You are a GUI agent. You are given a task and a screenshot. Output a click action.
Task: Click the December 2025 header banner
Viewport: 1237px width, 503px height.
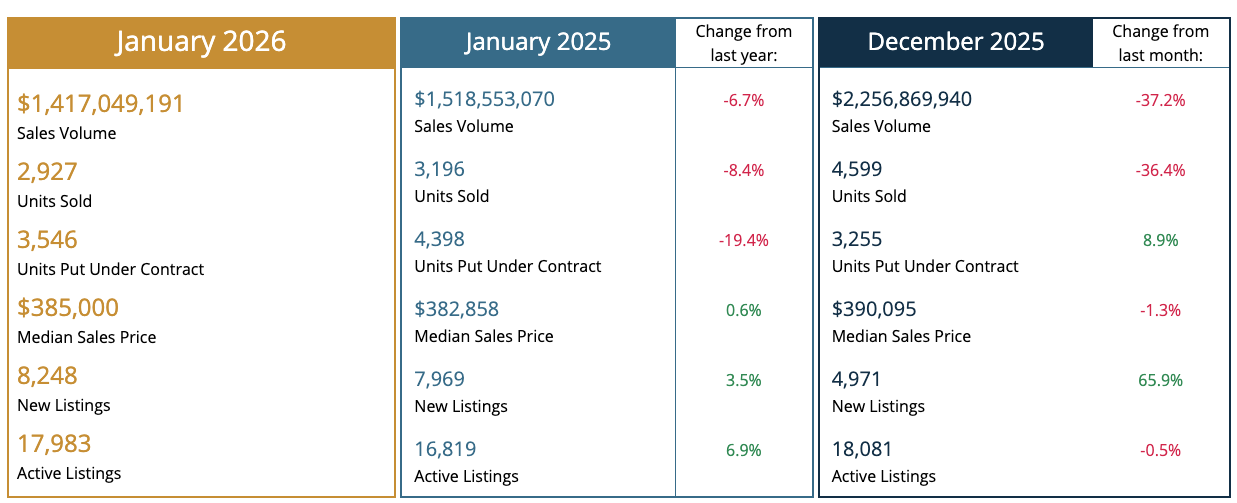[955, 42]
